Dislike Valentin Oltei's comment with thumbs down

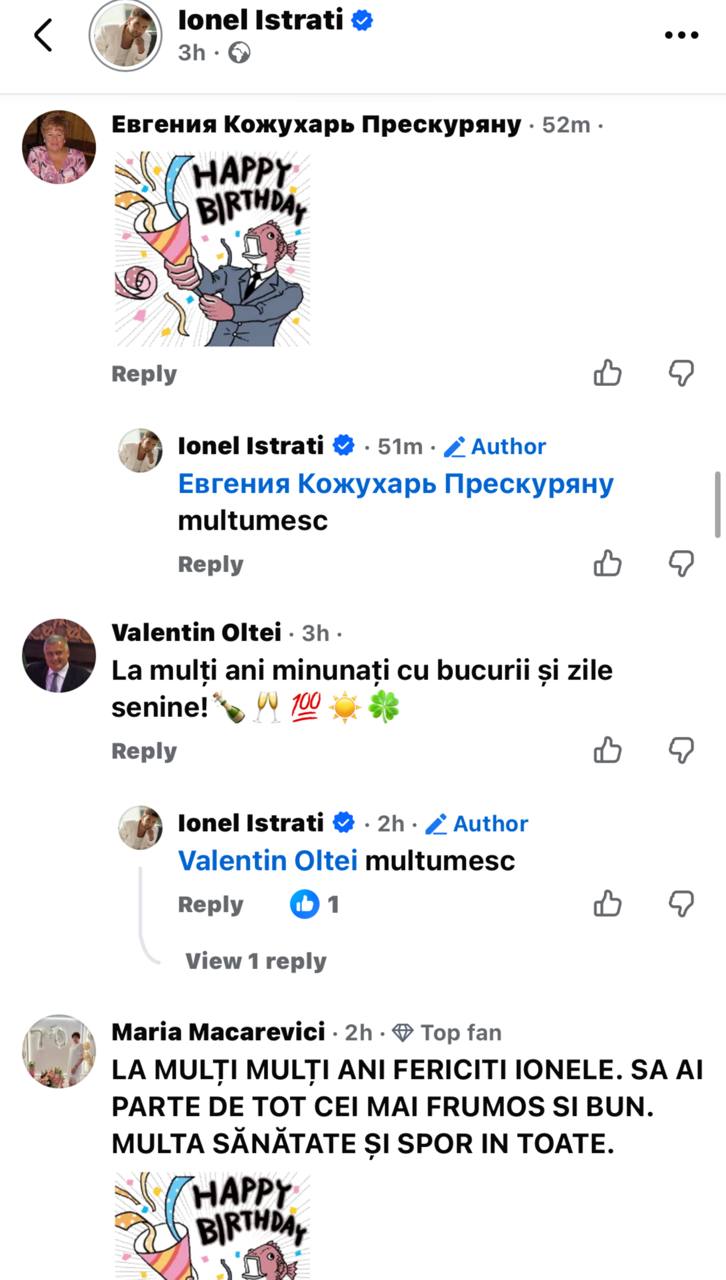pos(681,750)
